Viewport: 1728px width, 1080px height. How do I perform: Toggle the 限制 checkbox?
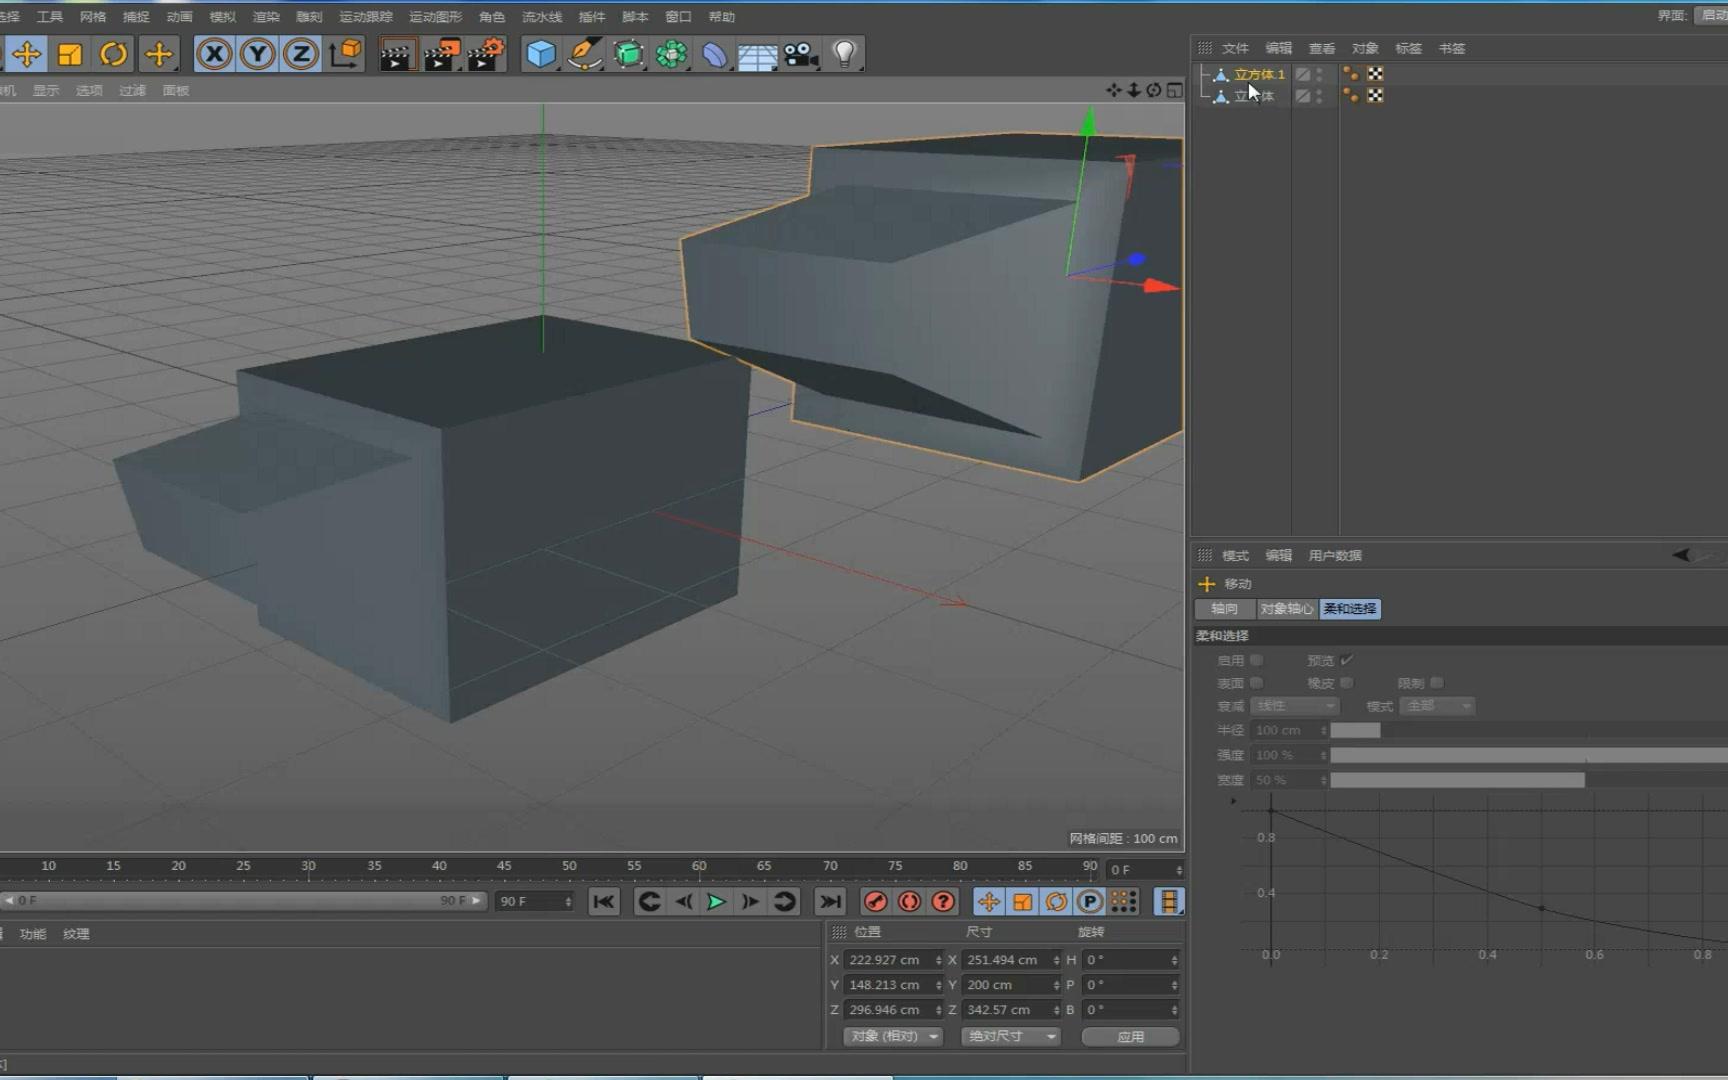[1437, 682]
